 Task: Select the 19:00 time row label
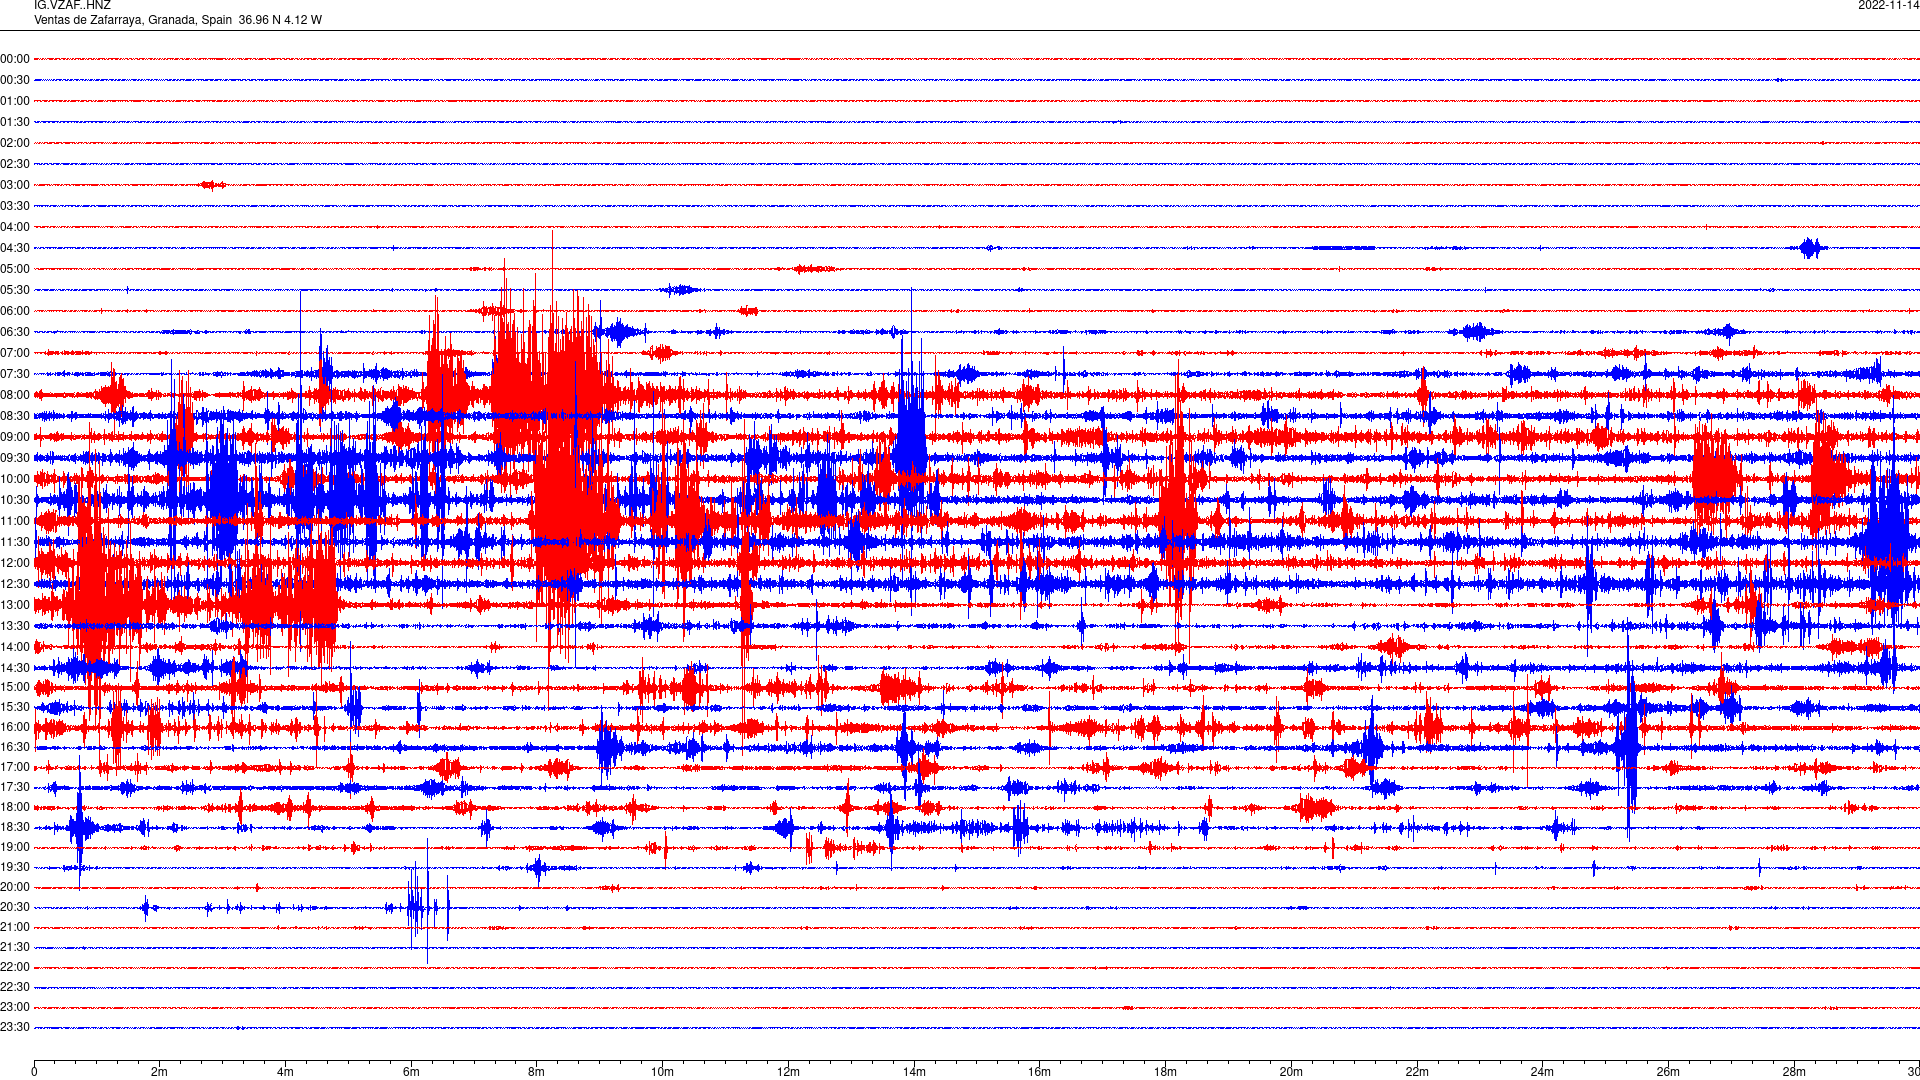[15, 847]
